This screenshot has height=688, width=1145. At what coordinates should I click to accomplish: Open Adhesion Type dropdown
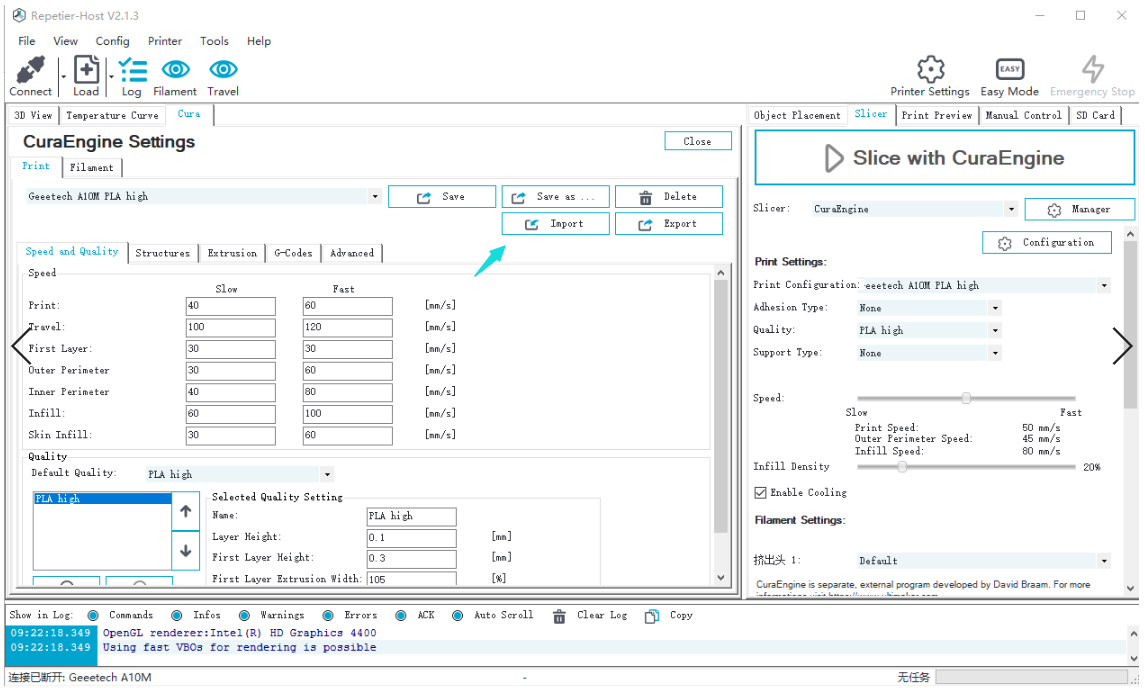(995, 308)
